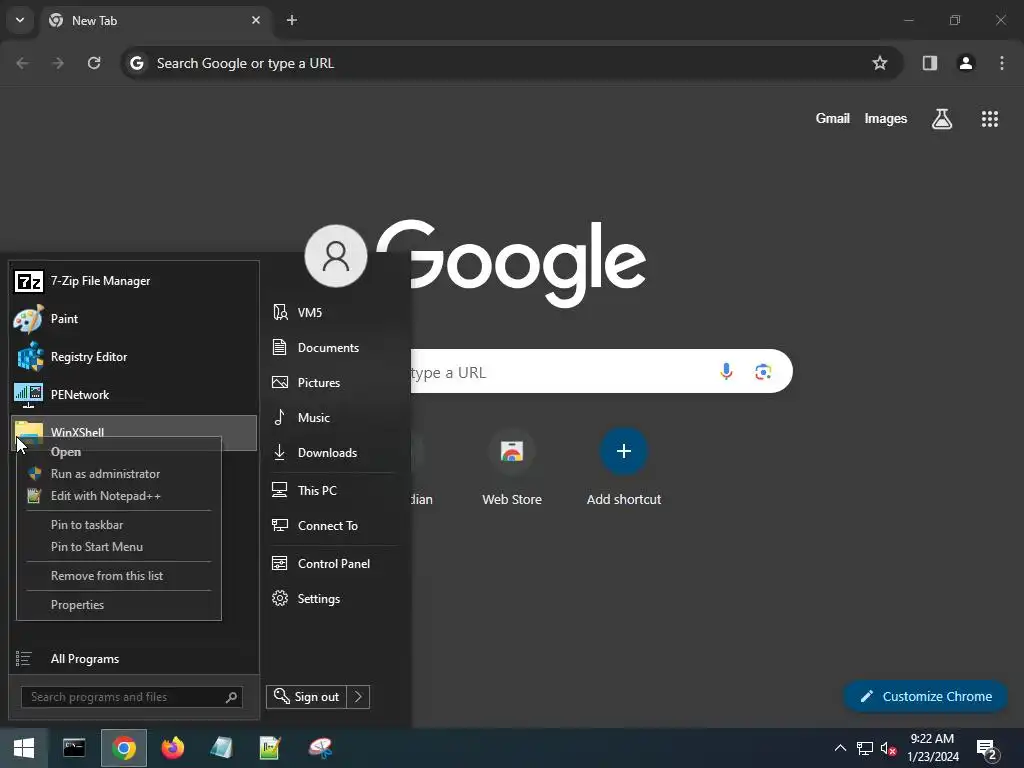Launch Firefox from the taskbar

173,748
